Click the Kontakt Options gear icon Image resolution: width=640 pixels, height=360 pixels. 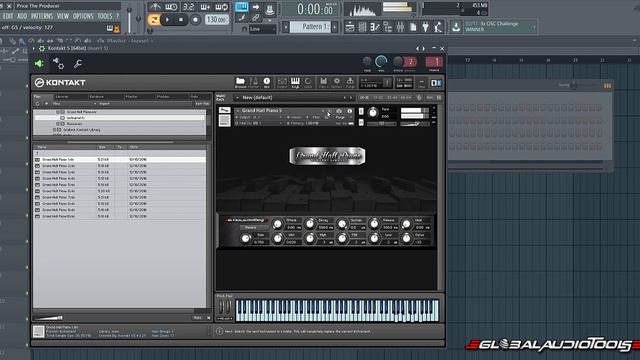click(337, 82)
